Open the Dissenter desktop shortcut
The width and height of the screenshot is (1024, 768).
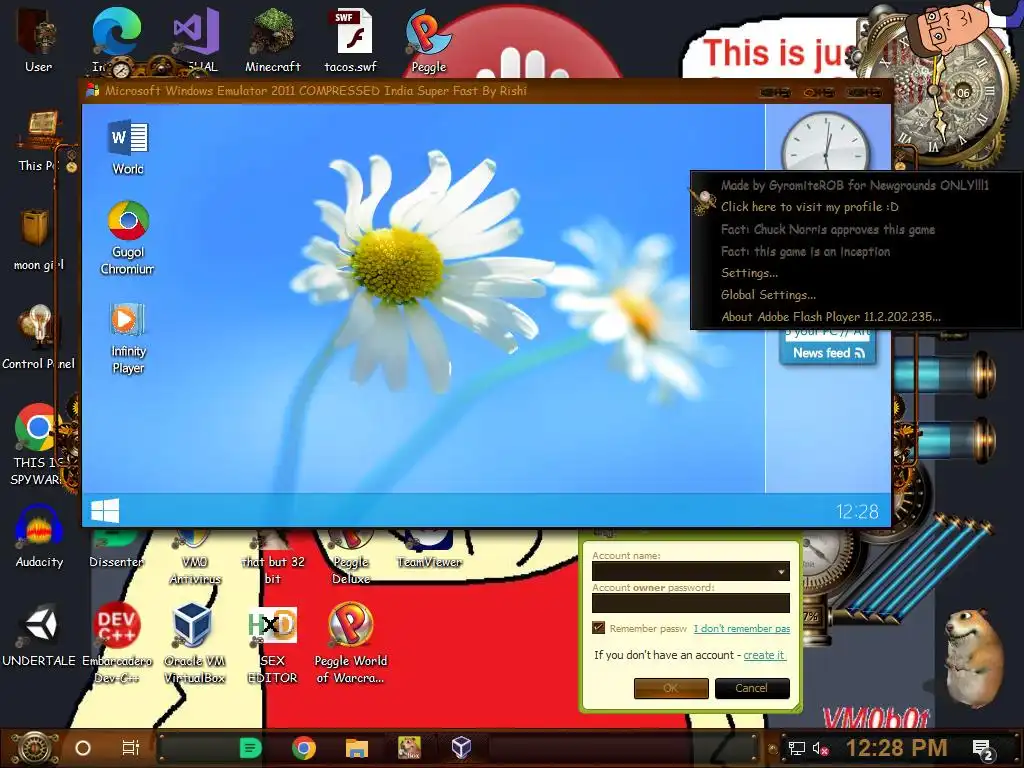tap(116, 552)
